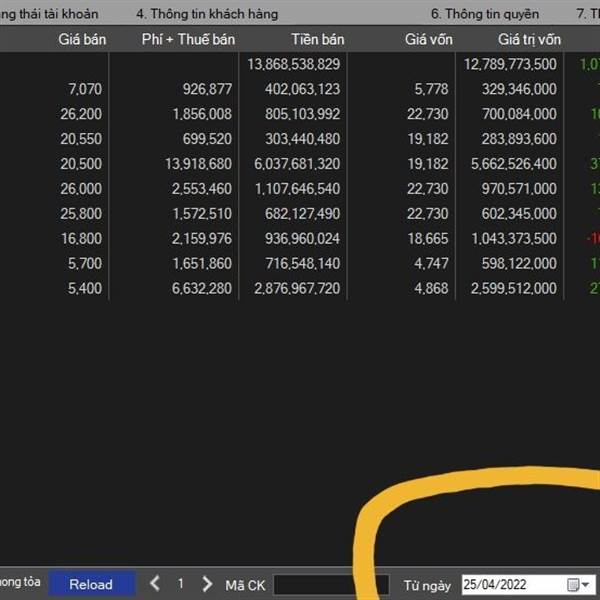
Task: Select Giá bán cell 16,800
Action: click(x=82, y=239)
